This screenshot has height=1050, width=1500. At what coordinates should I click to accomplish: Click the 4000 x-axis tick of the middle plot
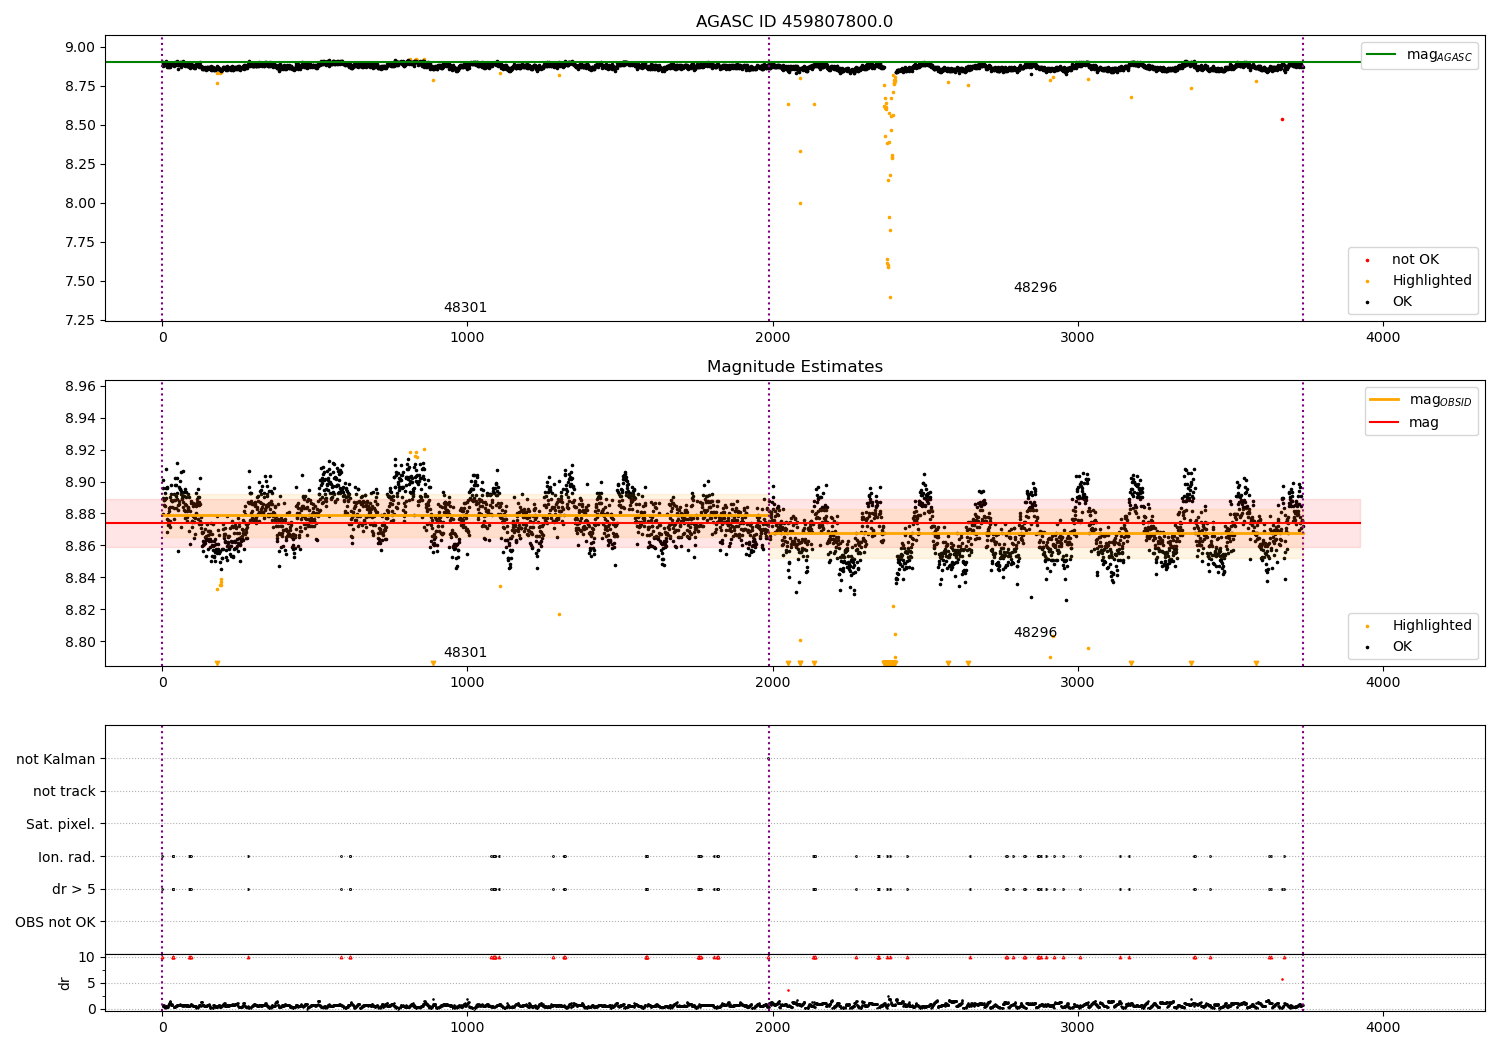click(x=1383, y=682)
